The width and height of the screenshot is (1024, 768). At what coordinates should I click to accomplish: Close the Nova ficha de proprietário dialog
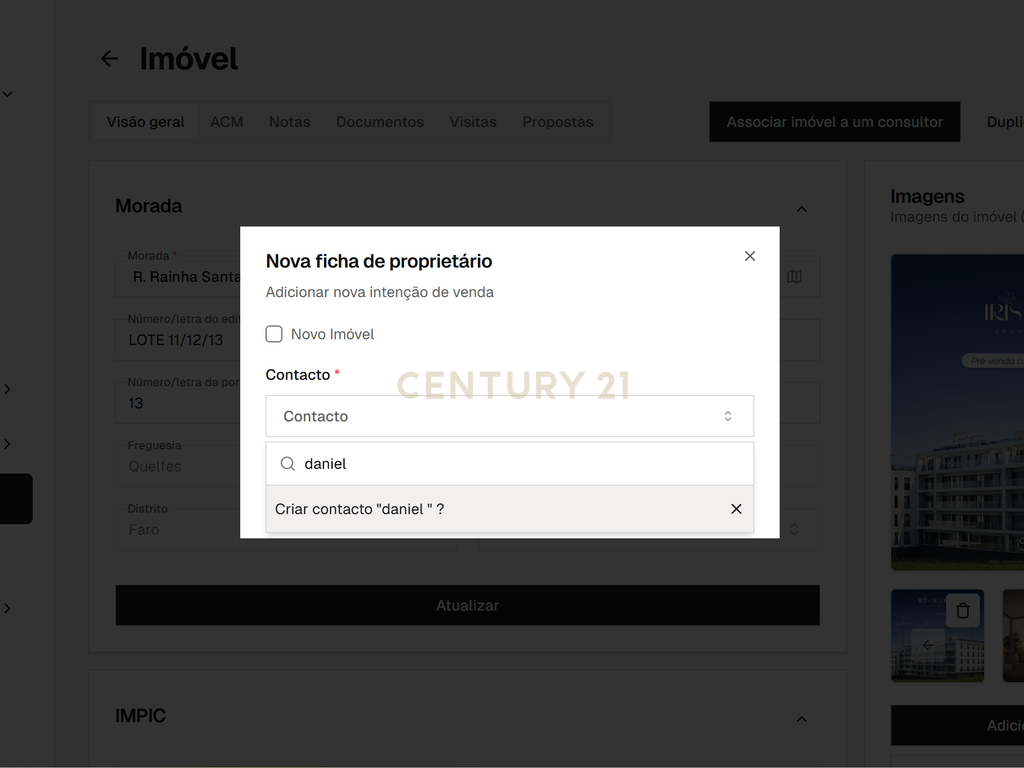coord(750,256)
